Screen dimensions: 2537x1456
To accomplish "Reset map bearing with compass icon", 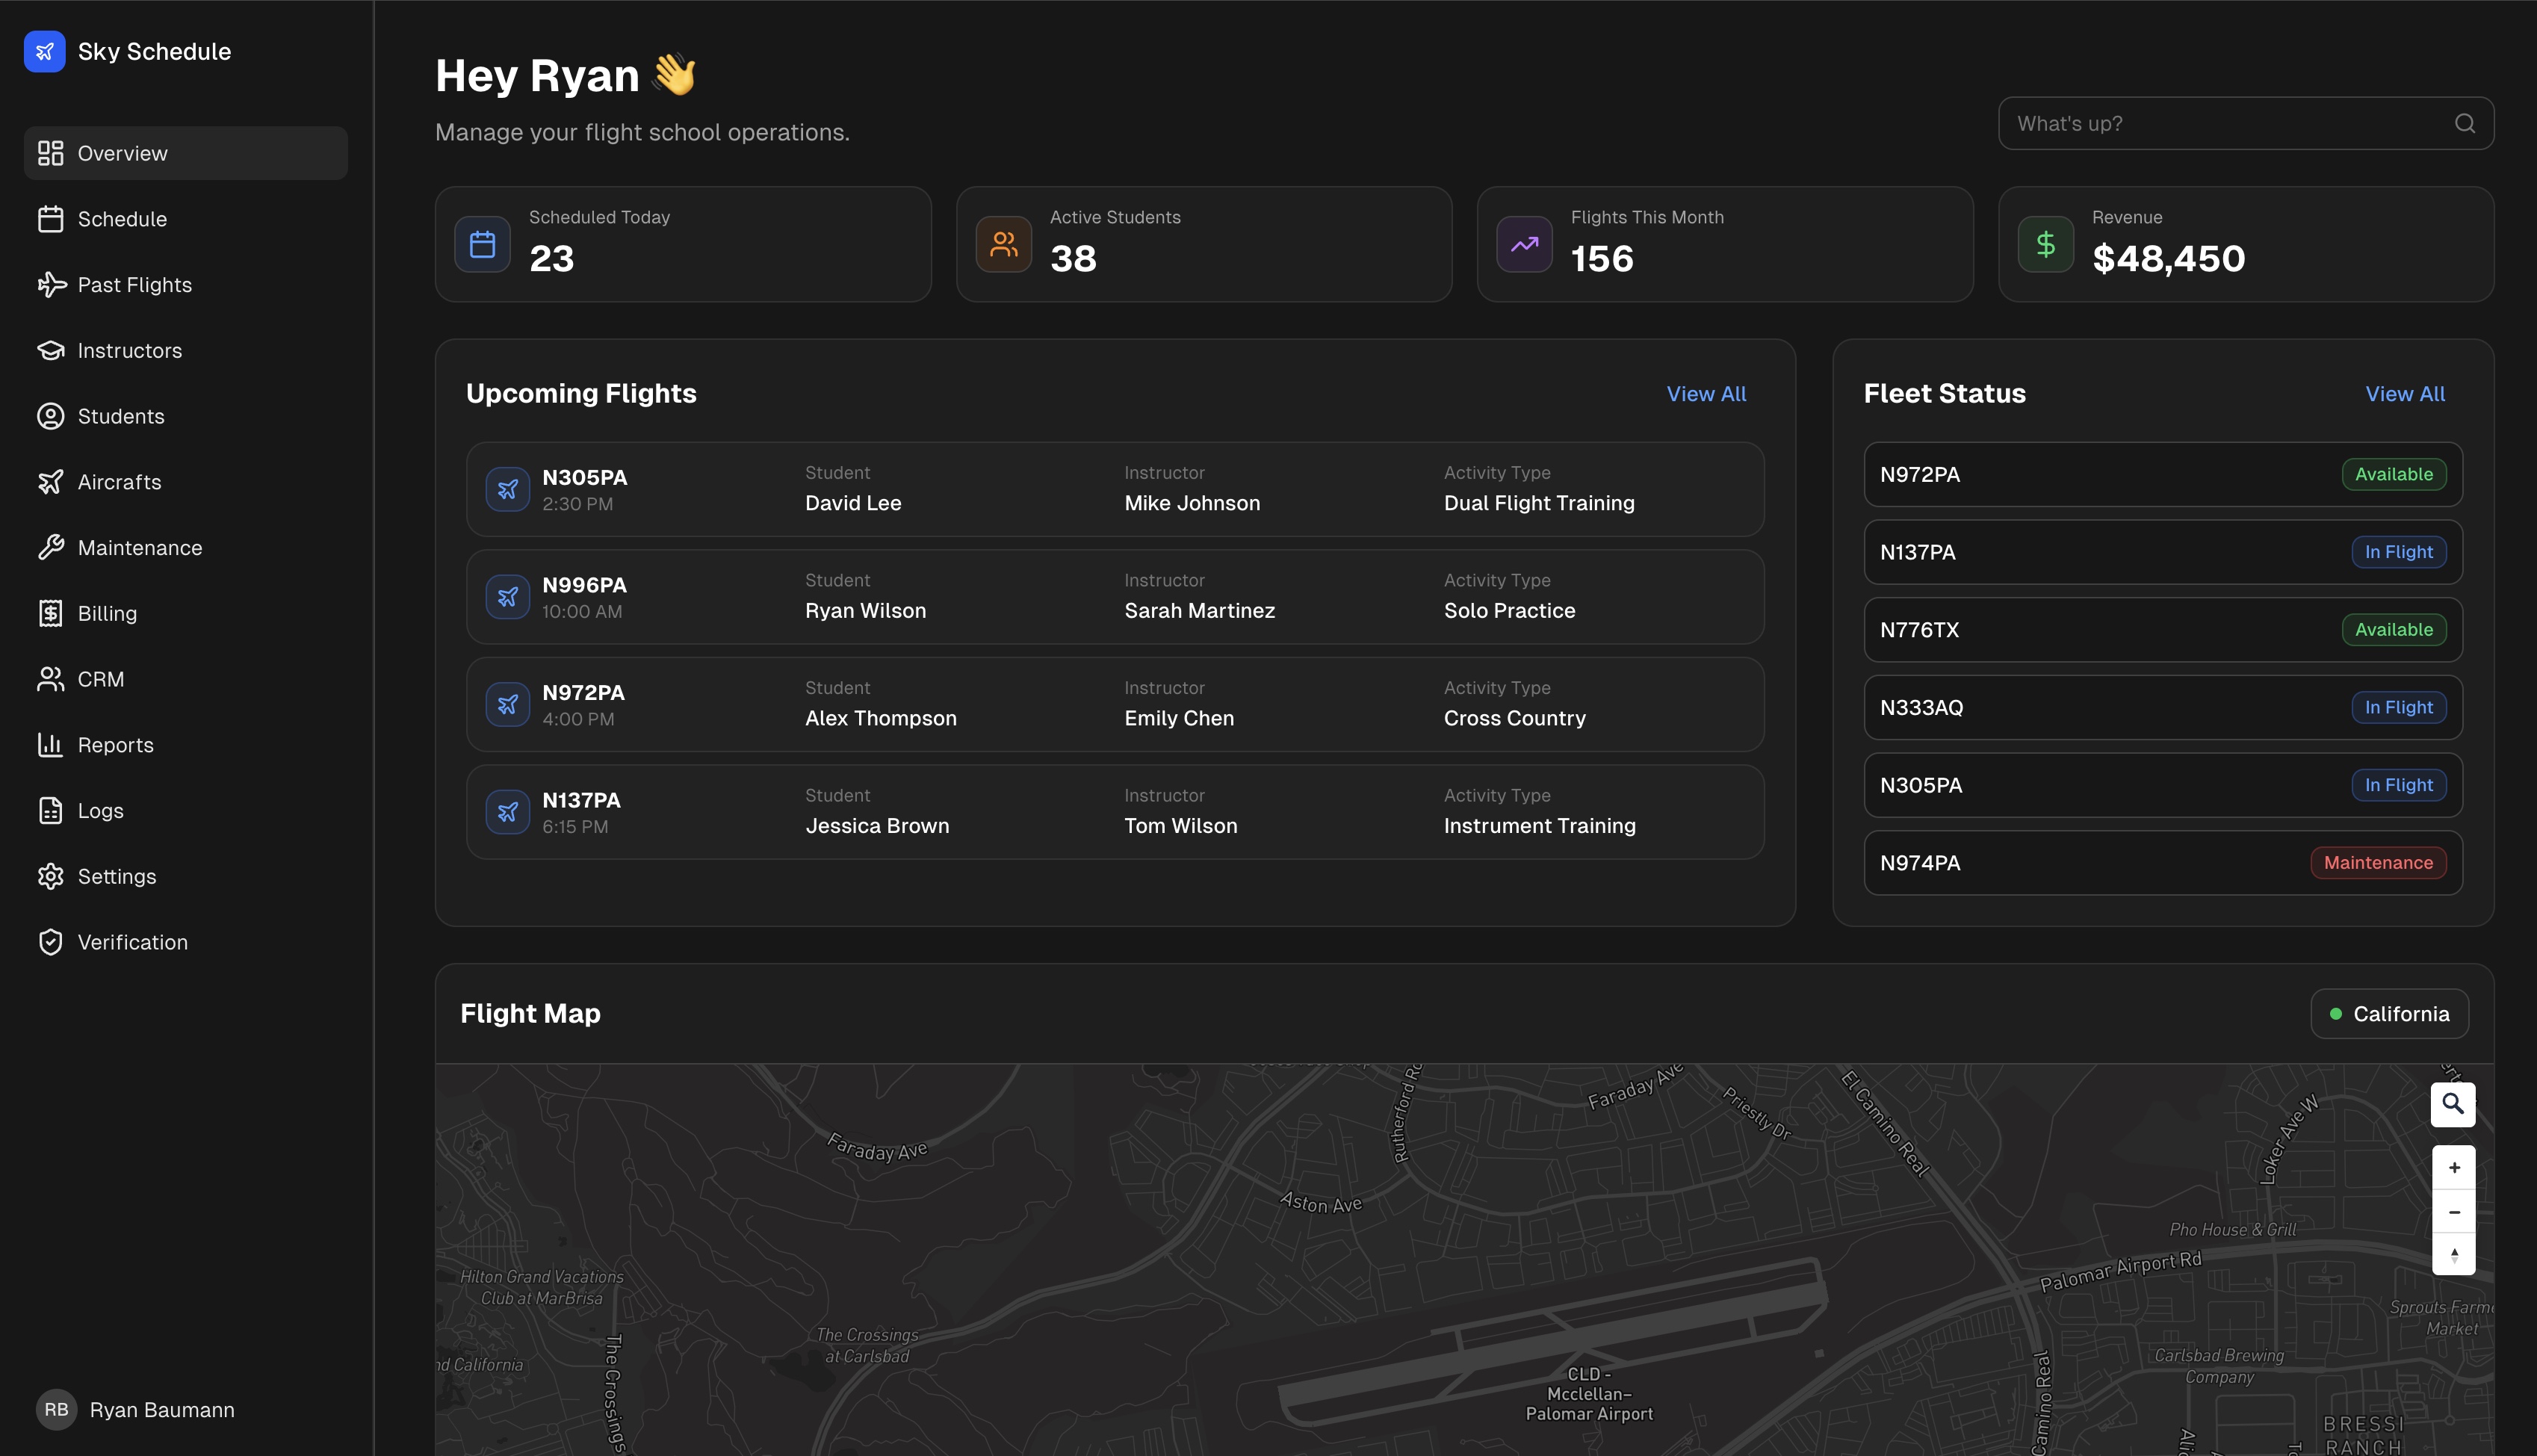I will point(2453,1255).
